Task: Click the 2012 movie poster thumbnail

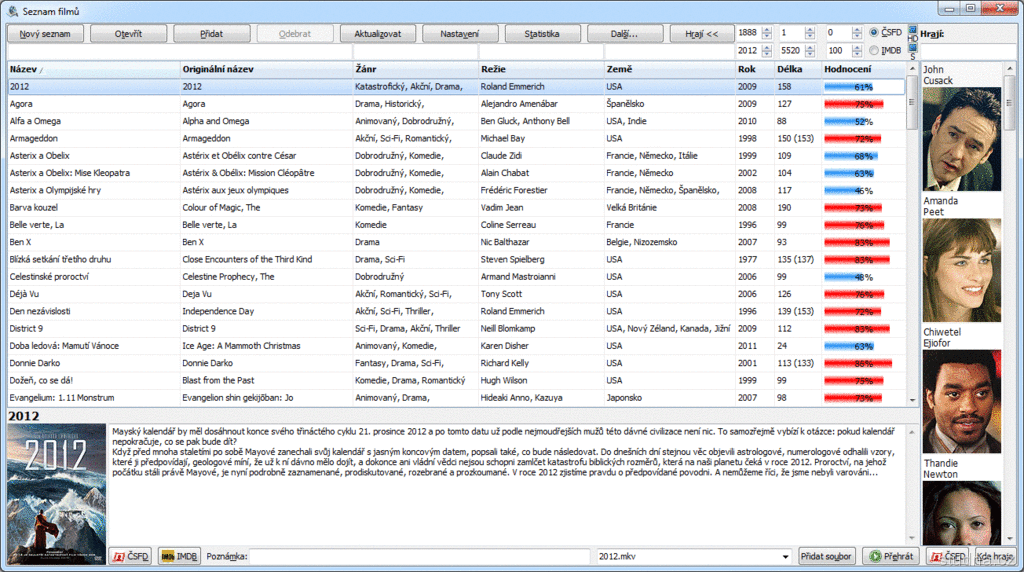Action: click(56, 490)
